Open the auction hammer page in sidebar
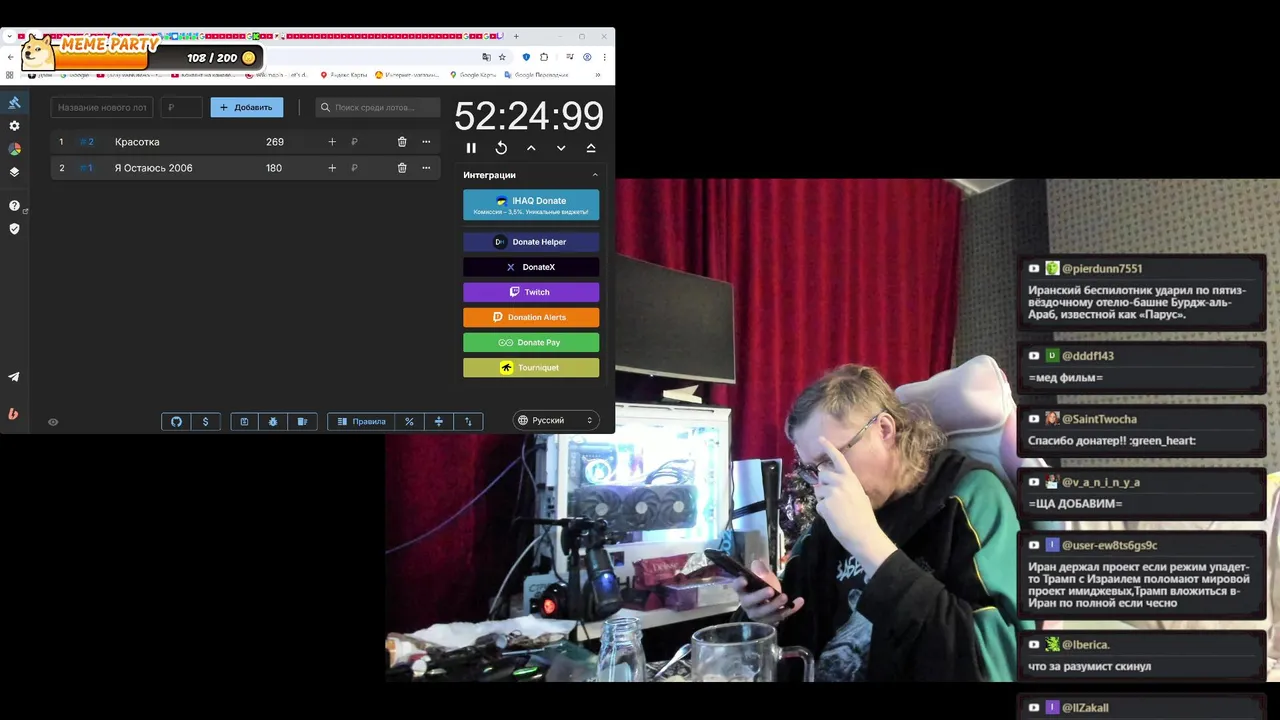The width and height of the screenshot is (1280, 720). 14,103
